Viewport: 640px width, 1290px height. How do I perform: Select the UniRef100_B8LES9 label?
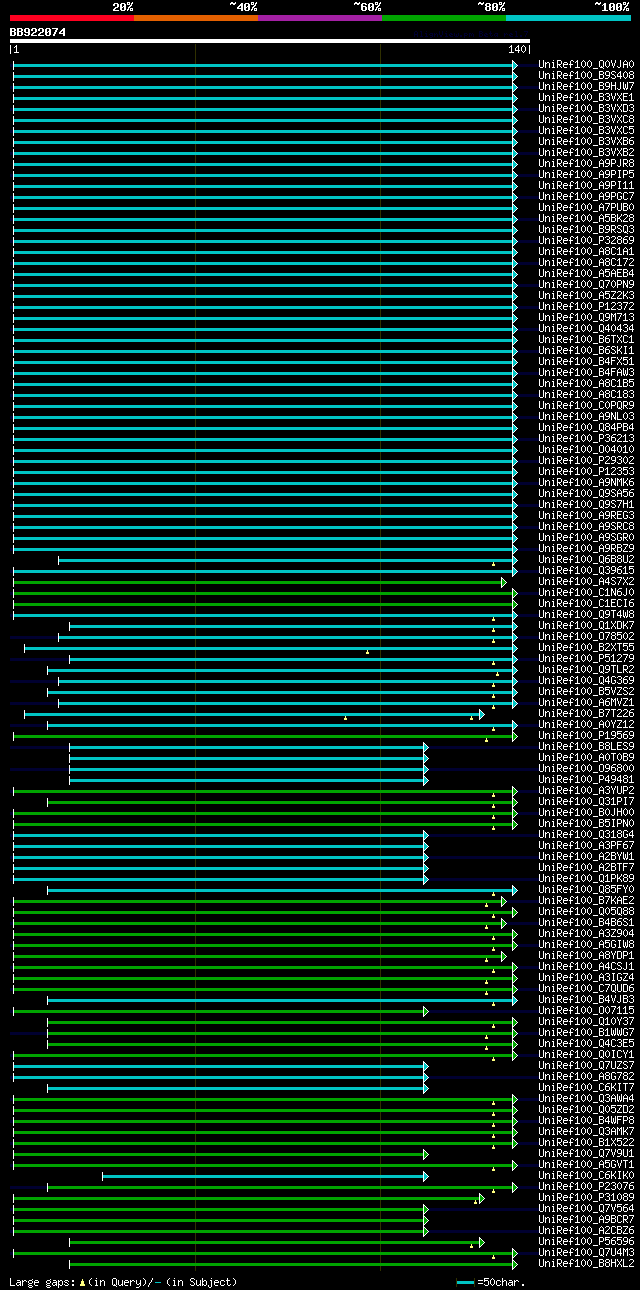coord(586,746)
